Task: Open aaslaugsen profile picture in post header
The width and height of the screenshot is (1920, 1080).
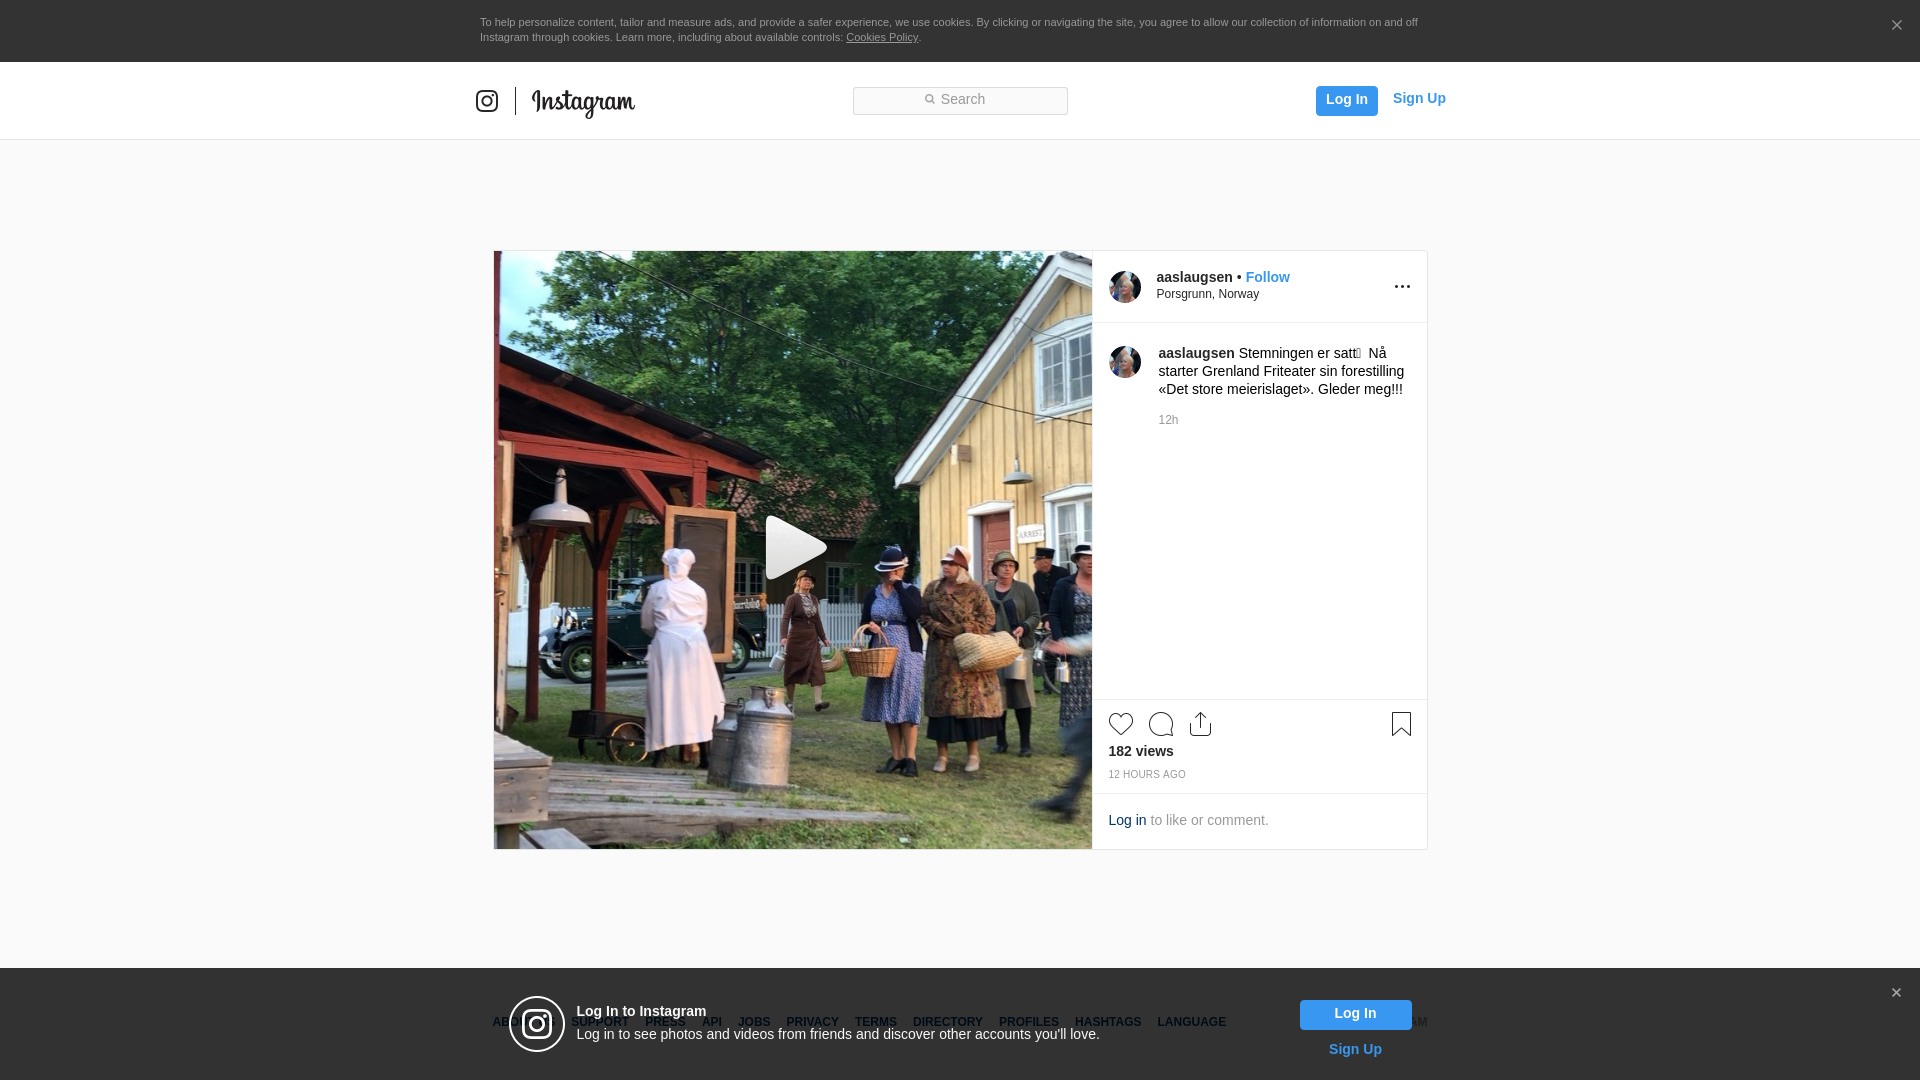Action: coord(1125,287)
